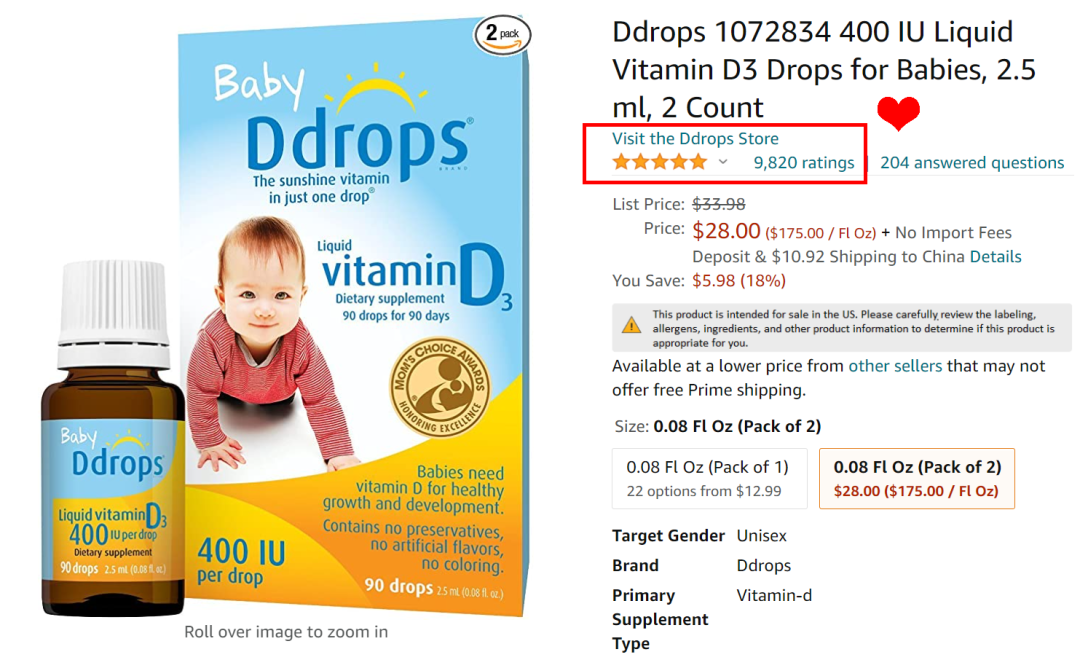Click the product title heading
The image size is (1080, 660).
click(824, 70)
